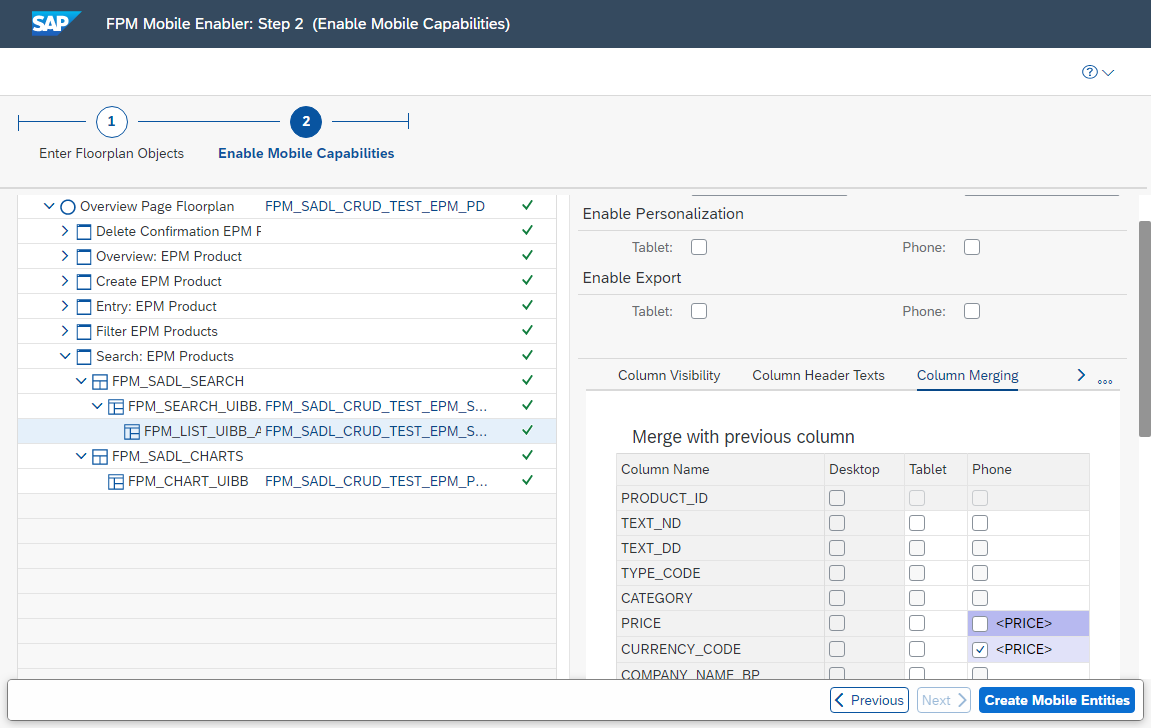Open the overflow dots menu near the tabs
The height and width of the screenshot is (728, 1151).
click(1105, 381)
